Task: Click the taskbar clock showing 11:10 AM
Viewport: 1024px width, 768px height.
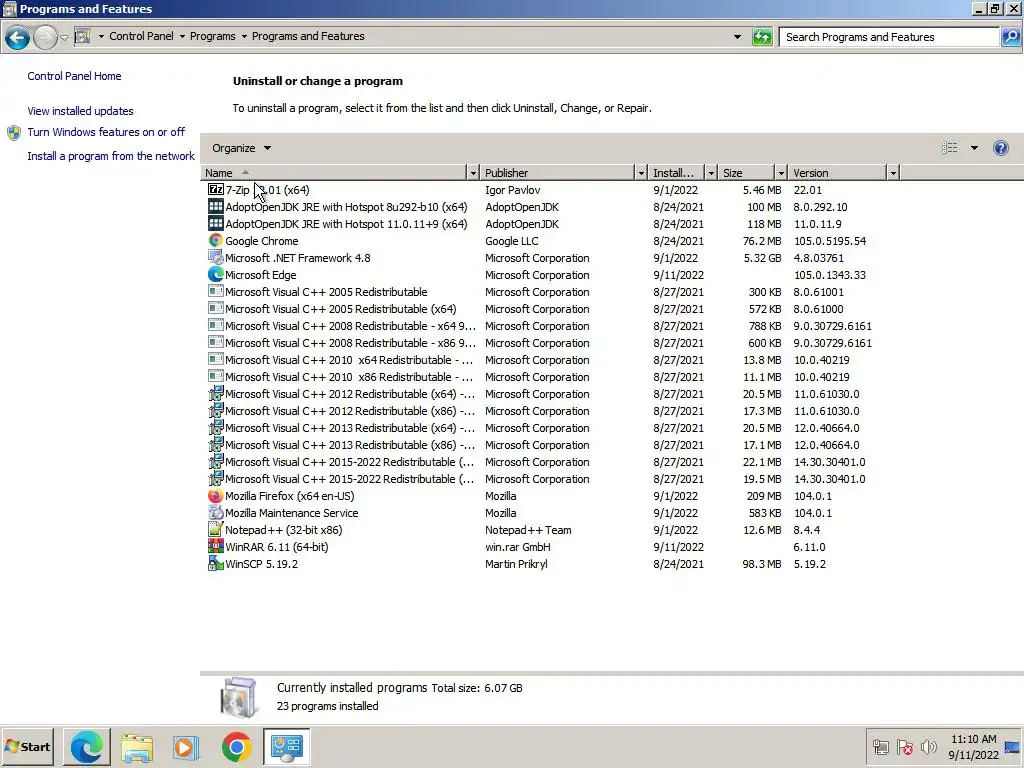Action: pos(973,746)
